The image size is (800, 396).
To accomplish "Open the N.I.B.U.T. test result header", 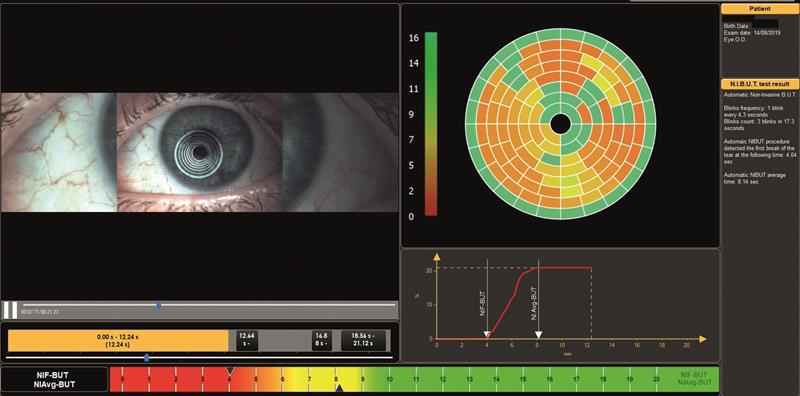I will [760, 84].
